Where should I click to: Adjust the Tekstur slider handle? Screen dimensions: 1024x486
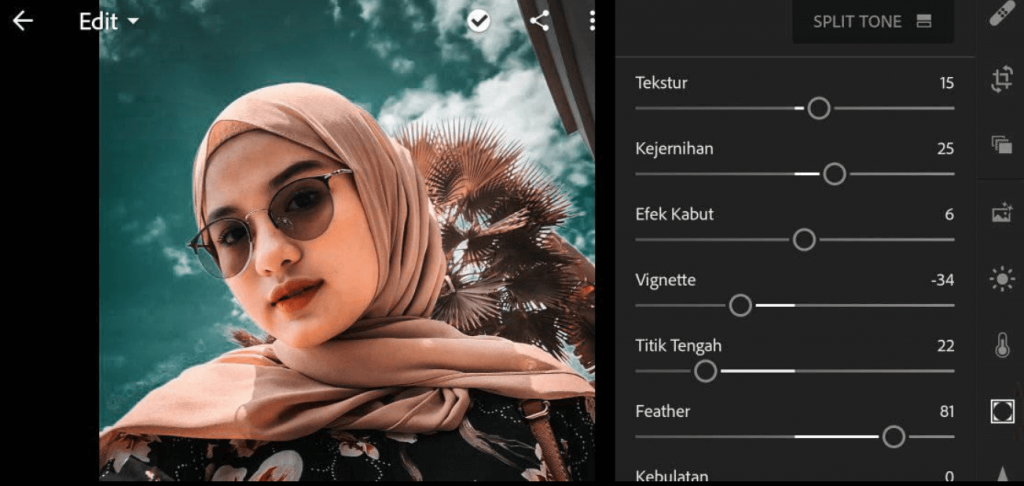click(819, 108)
